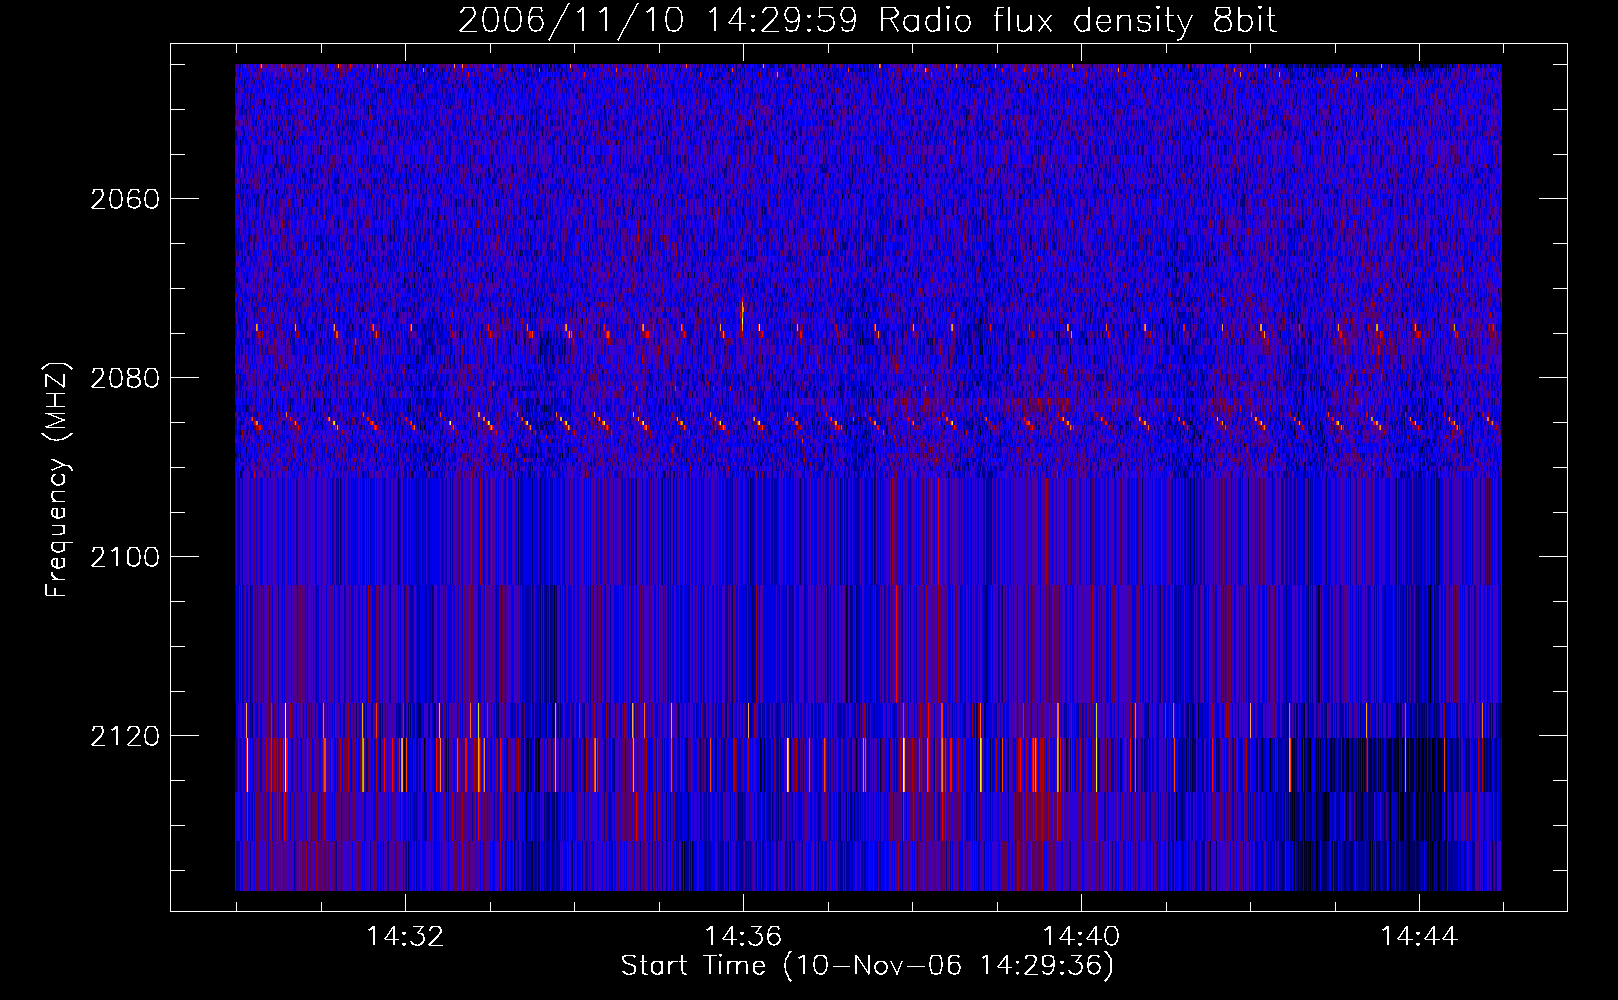This screenshot has width=1618, height=1000.
Task: Click the '2120' frequency axis label
Action: (x=125, y=736)
